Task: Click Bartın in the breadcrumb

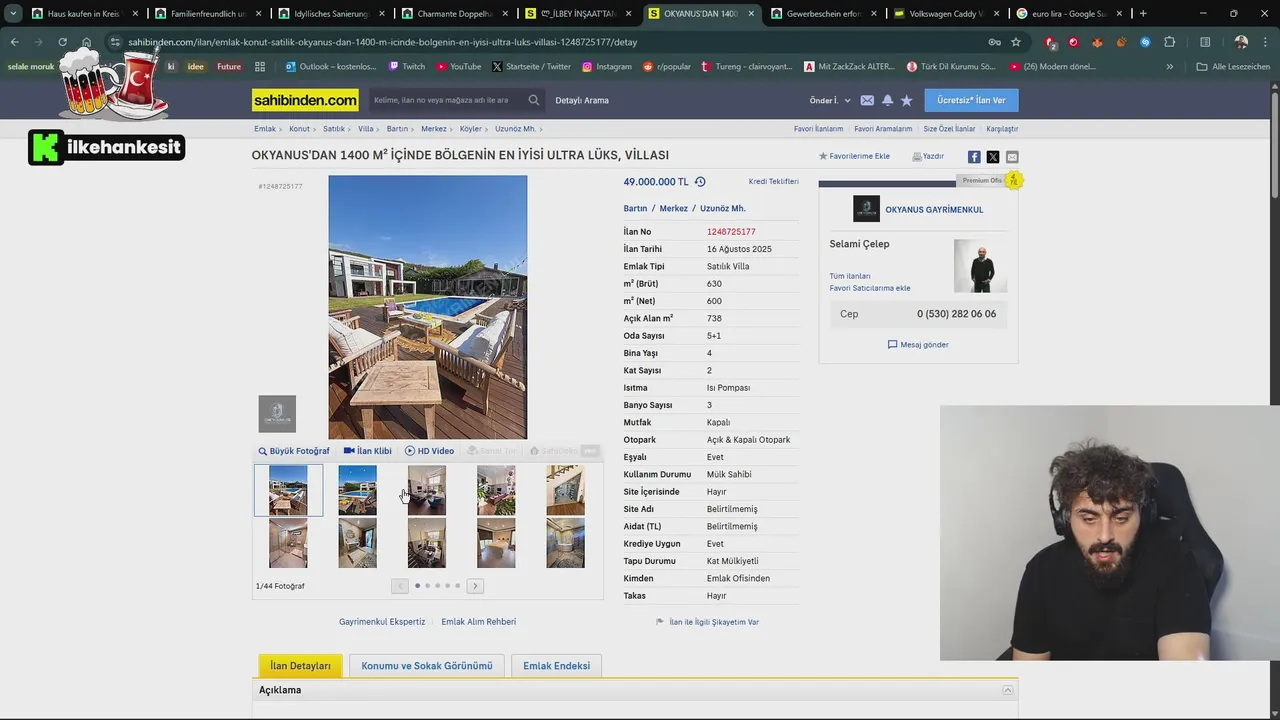Action: (397, 129)
